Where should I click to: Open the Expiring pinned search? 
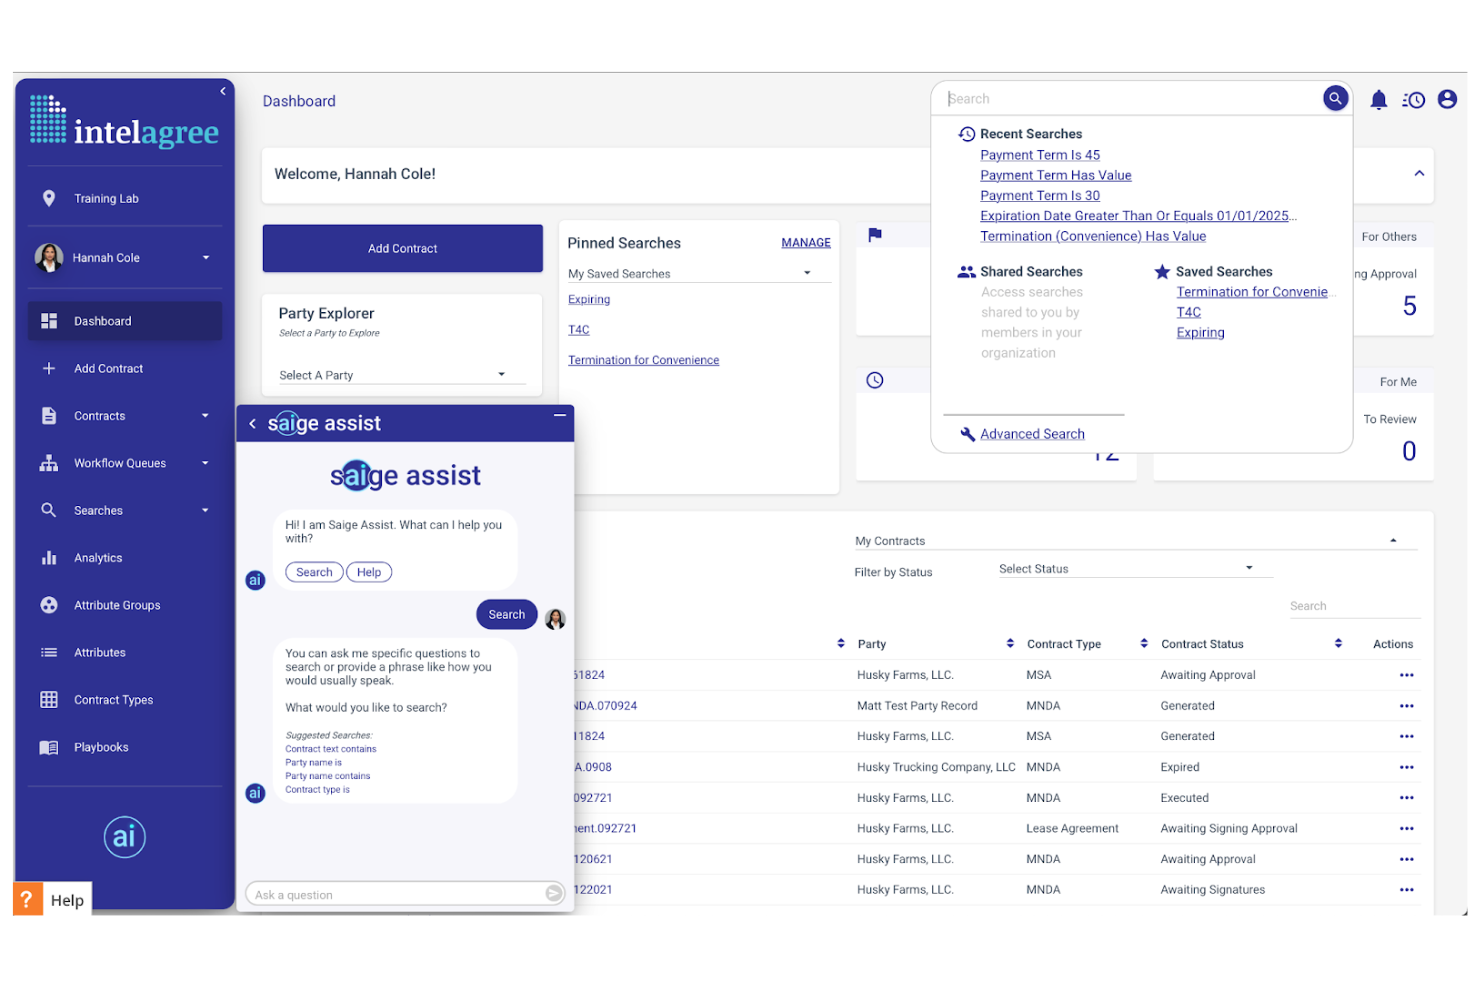[589, 300]
